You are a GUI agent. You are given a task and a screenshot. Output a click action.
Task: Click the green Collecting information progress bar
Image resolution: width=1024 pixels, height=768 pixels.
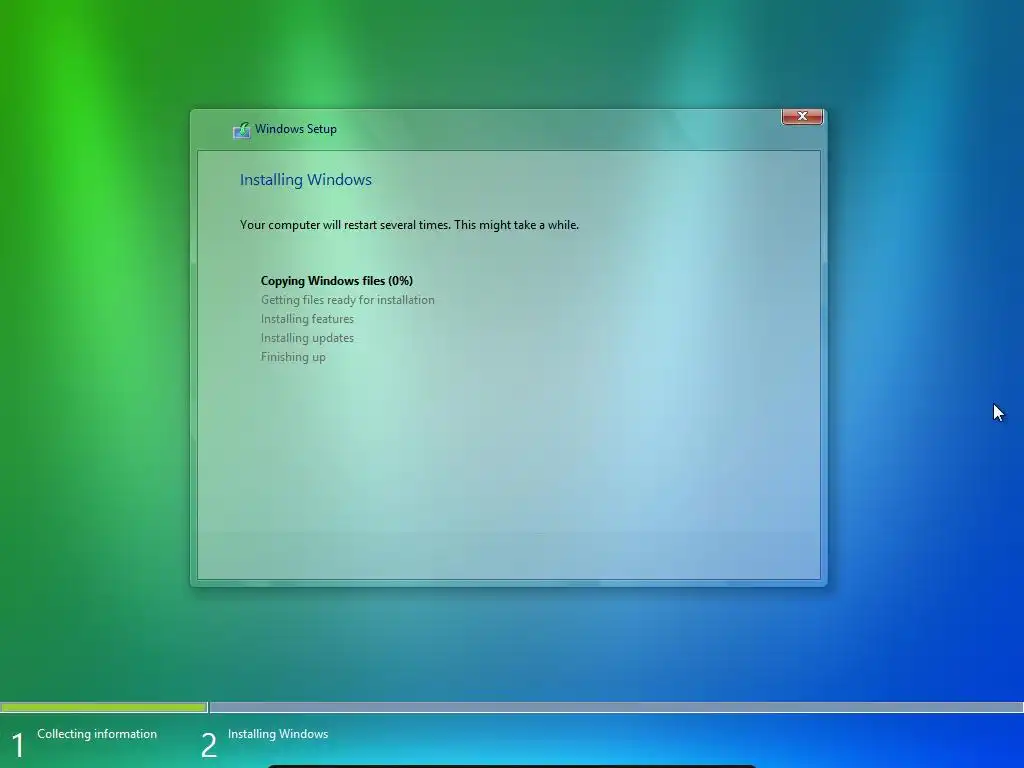tap(104, 707)
